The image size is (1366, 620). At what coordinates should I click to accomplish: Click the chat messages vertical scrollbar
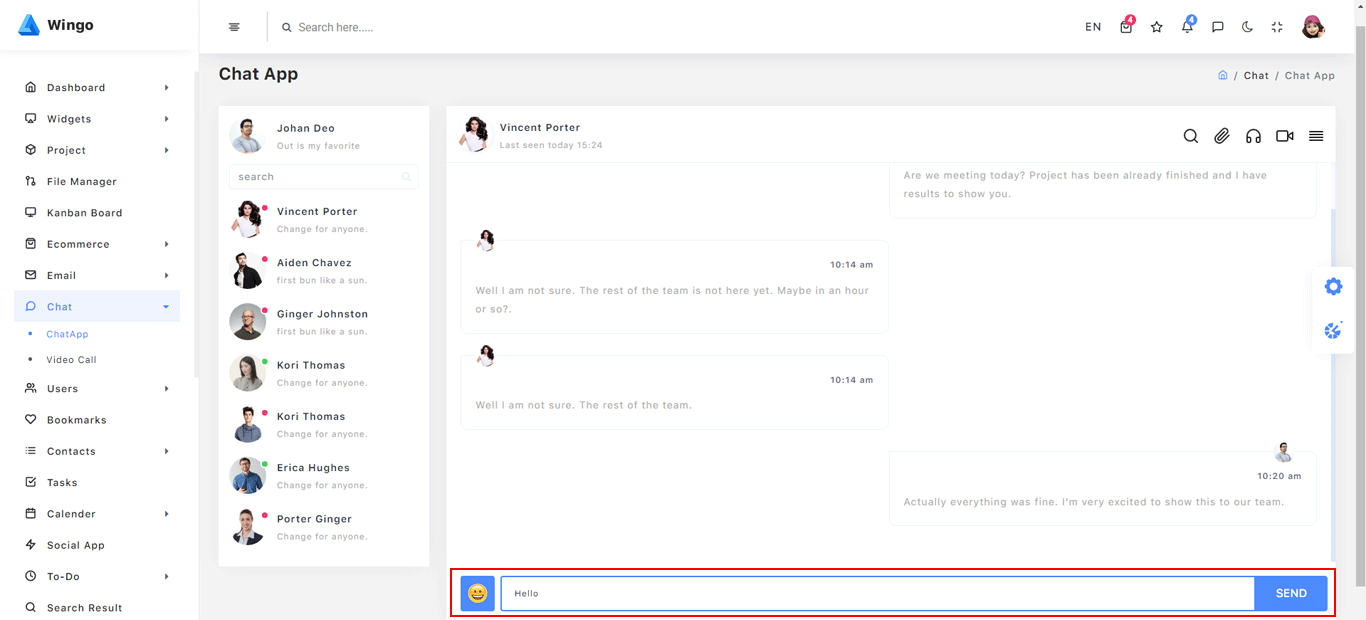tap(1332, 380)
